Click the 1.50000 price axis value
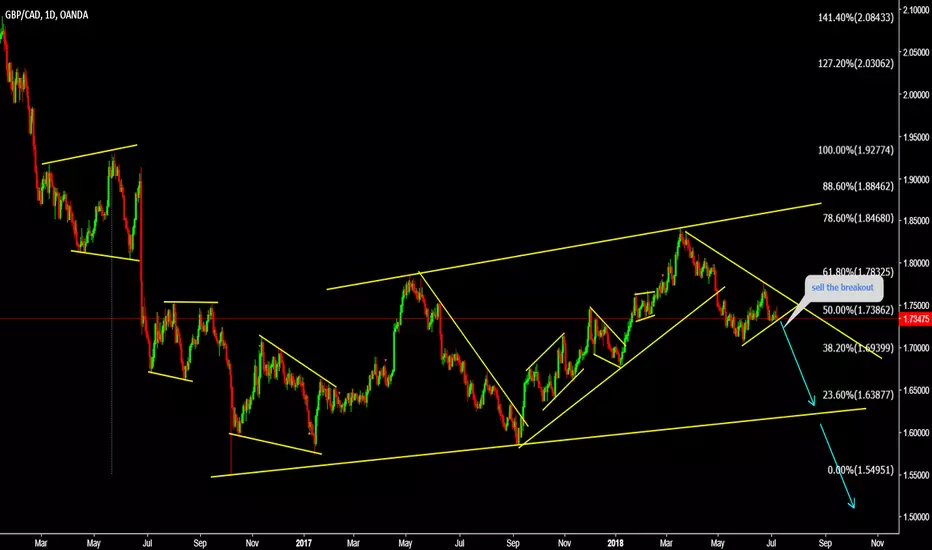932x550 pixels. 916,517
